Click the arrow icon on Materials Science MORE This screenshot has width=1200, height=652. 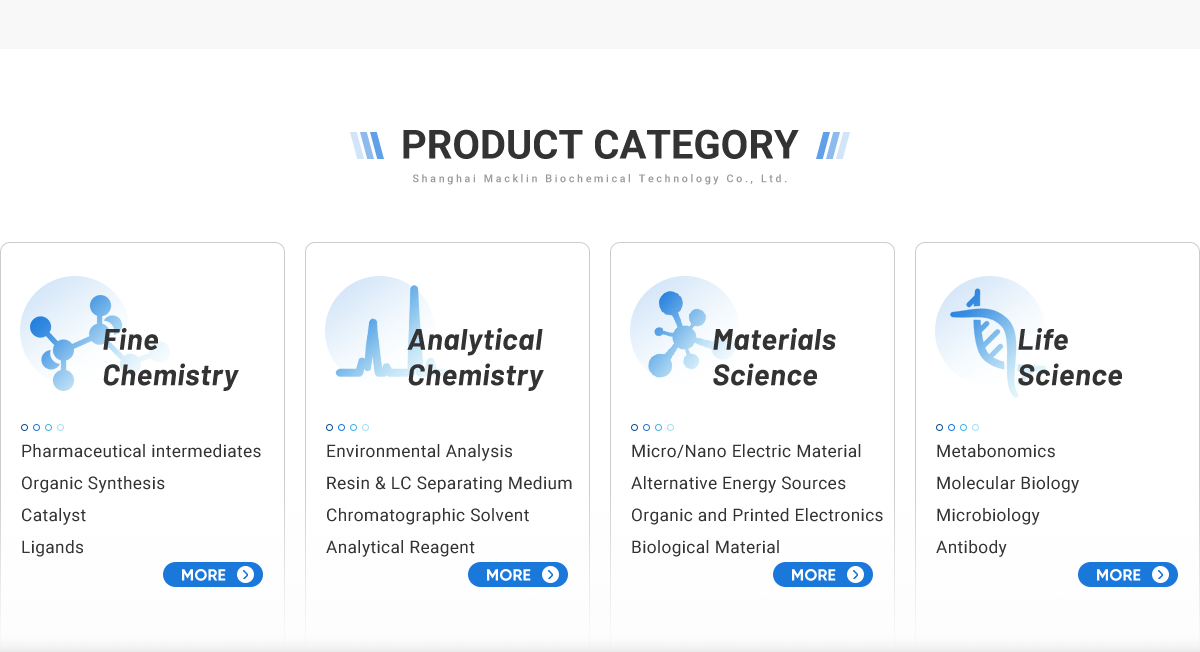point(855,575)
